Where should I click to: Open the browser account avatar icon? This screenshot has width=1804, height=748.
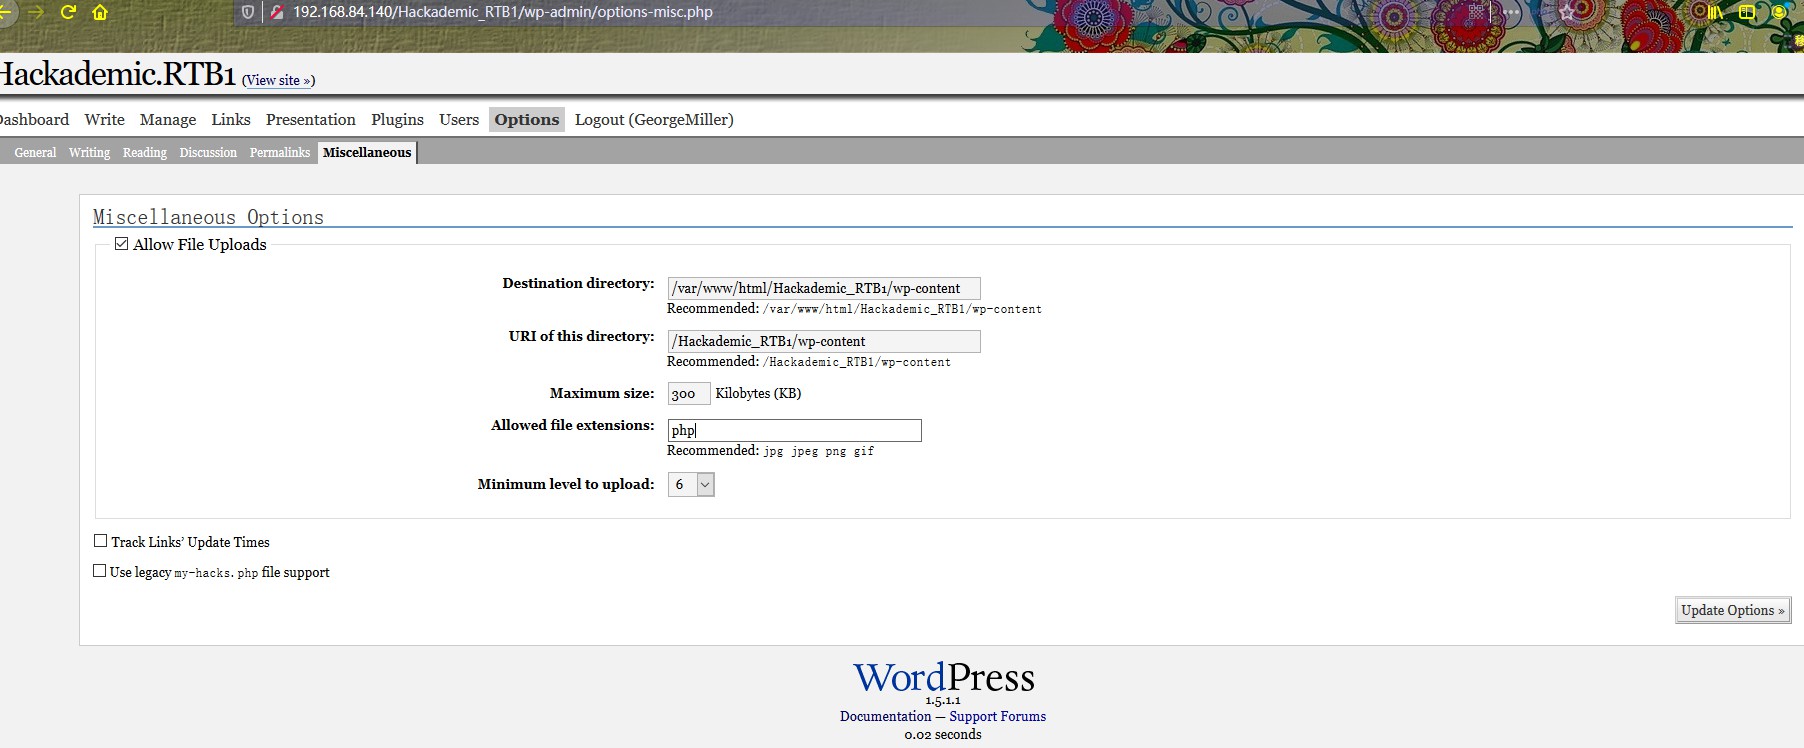(1779, 12)
